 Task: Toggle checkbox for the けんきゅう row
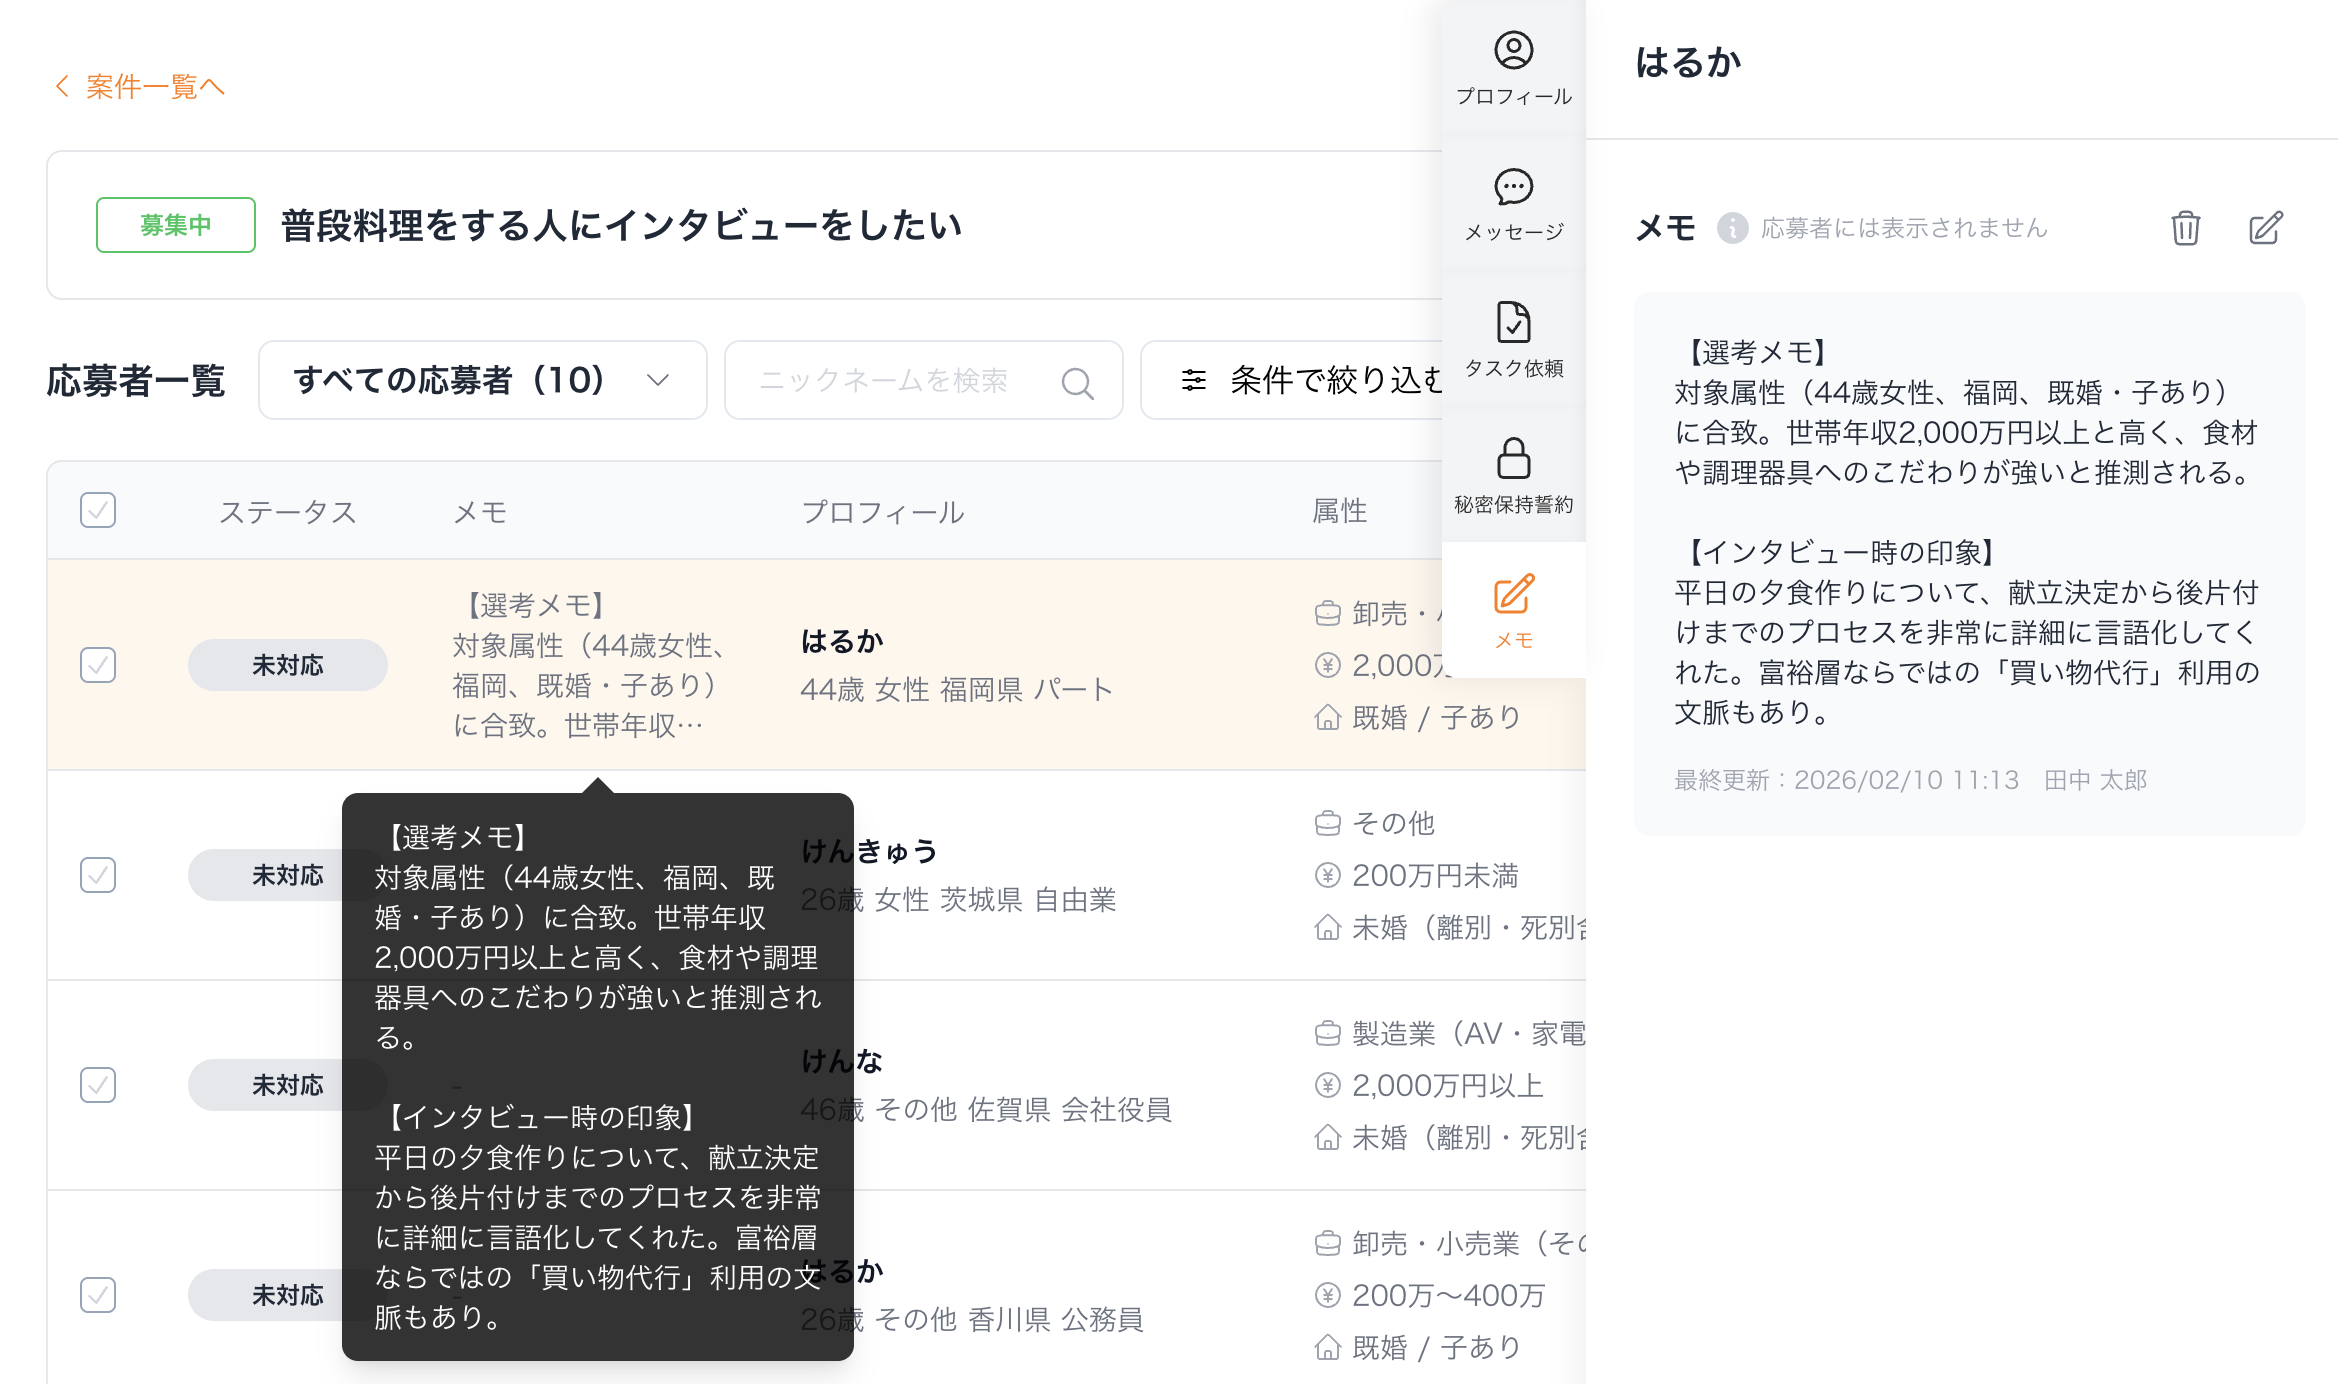tap(98, 875)
